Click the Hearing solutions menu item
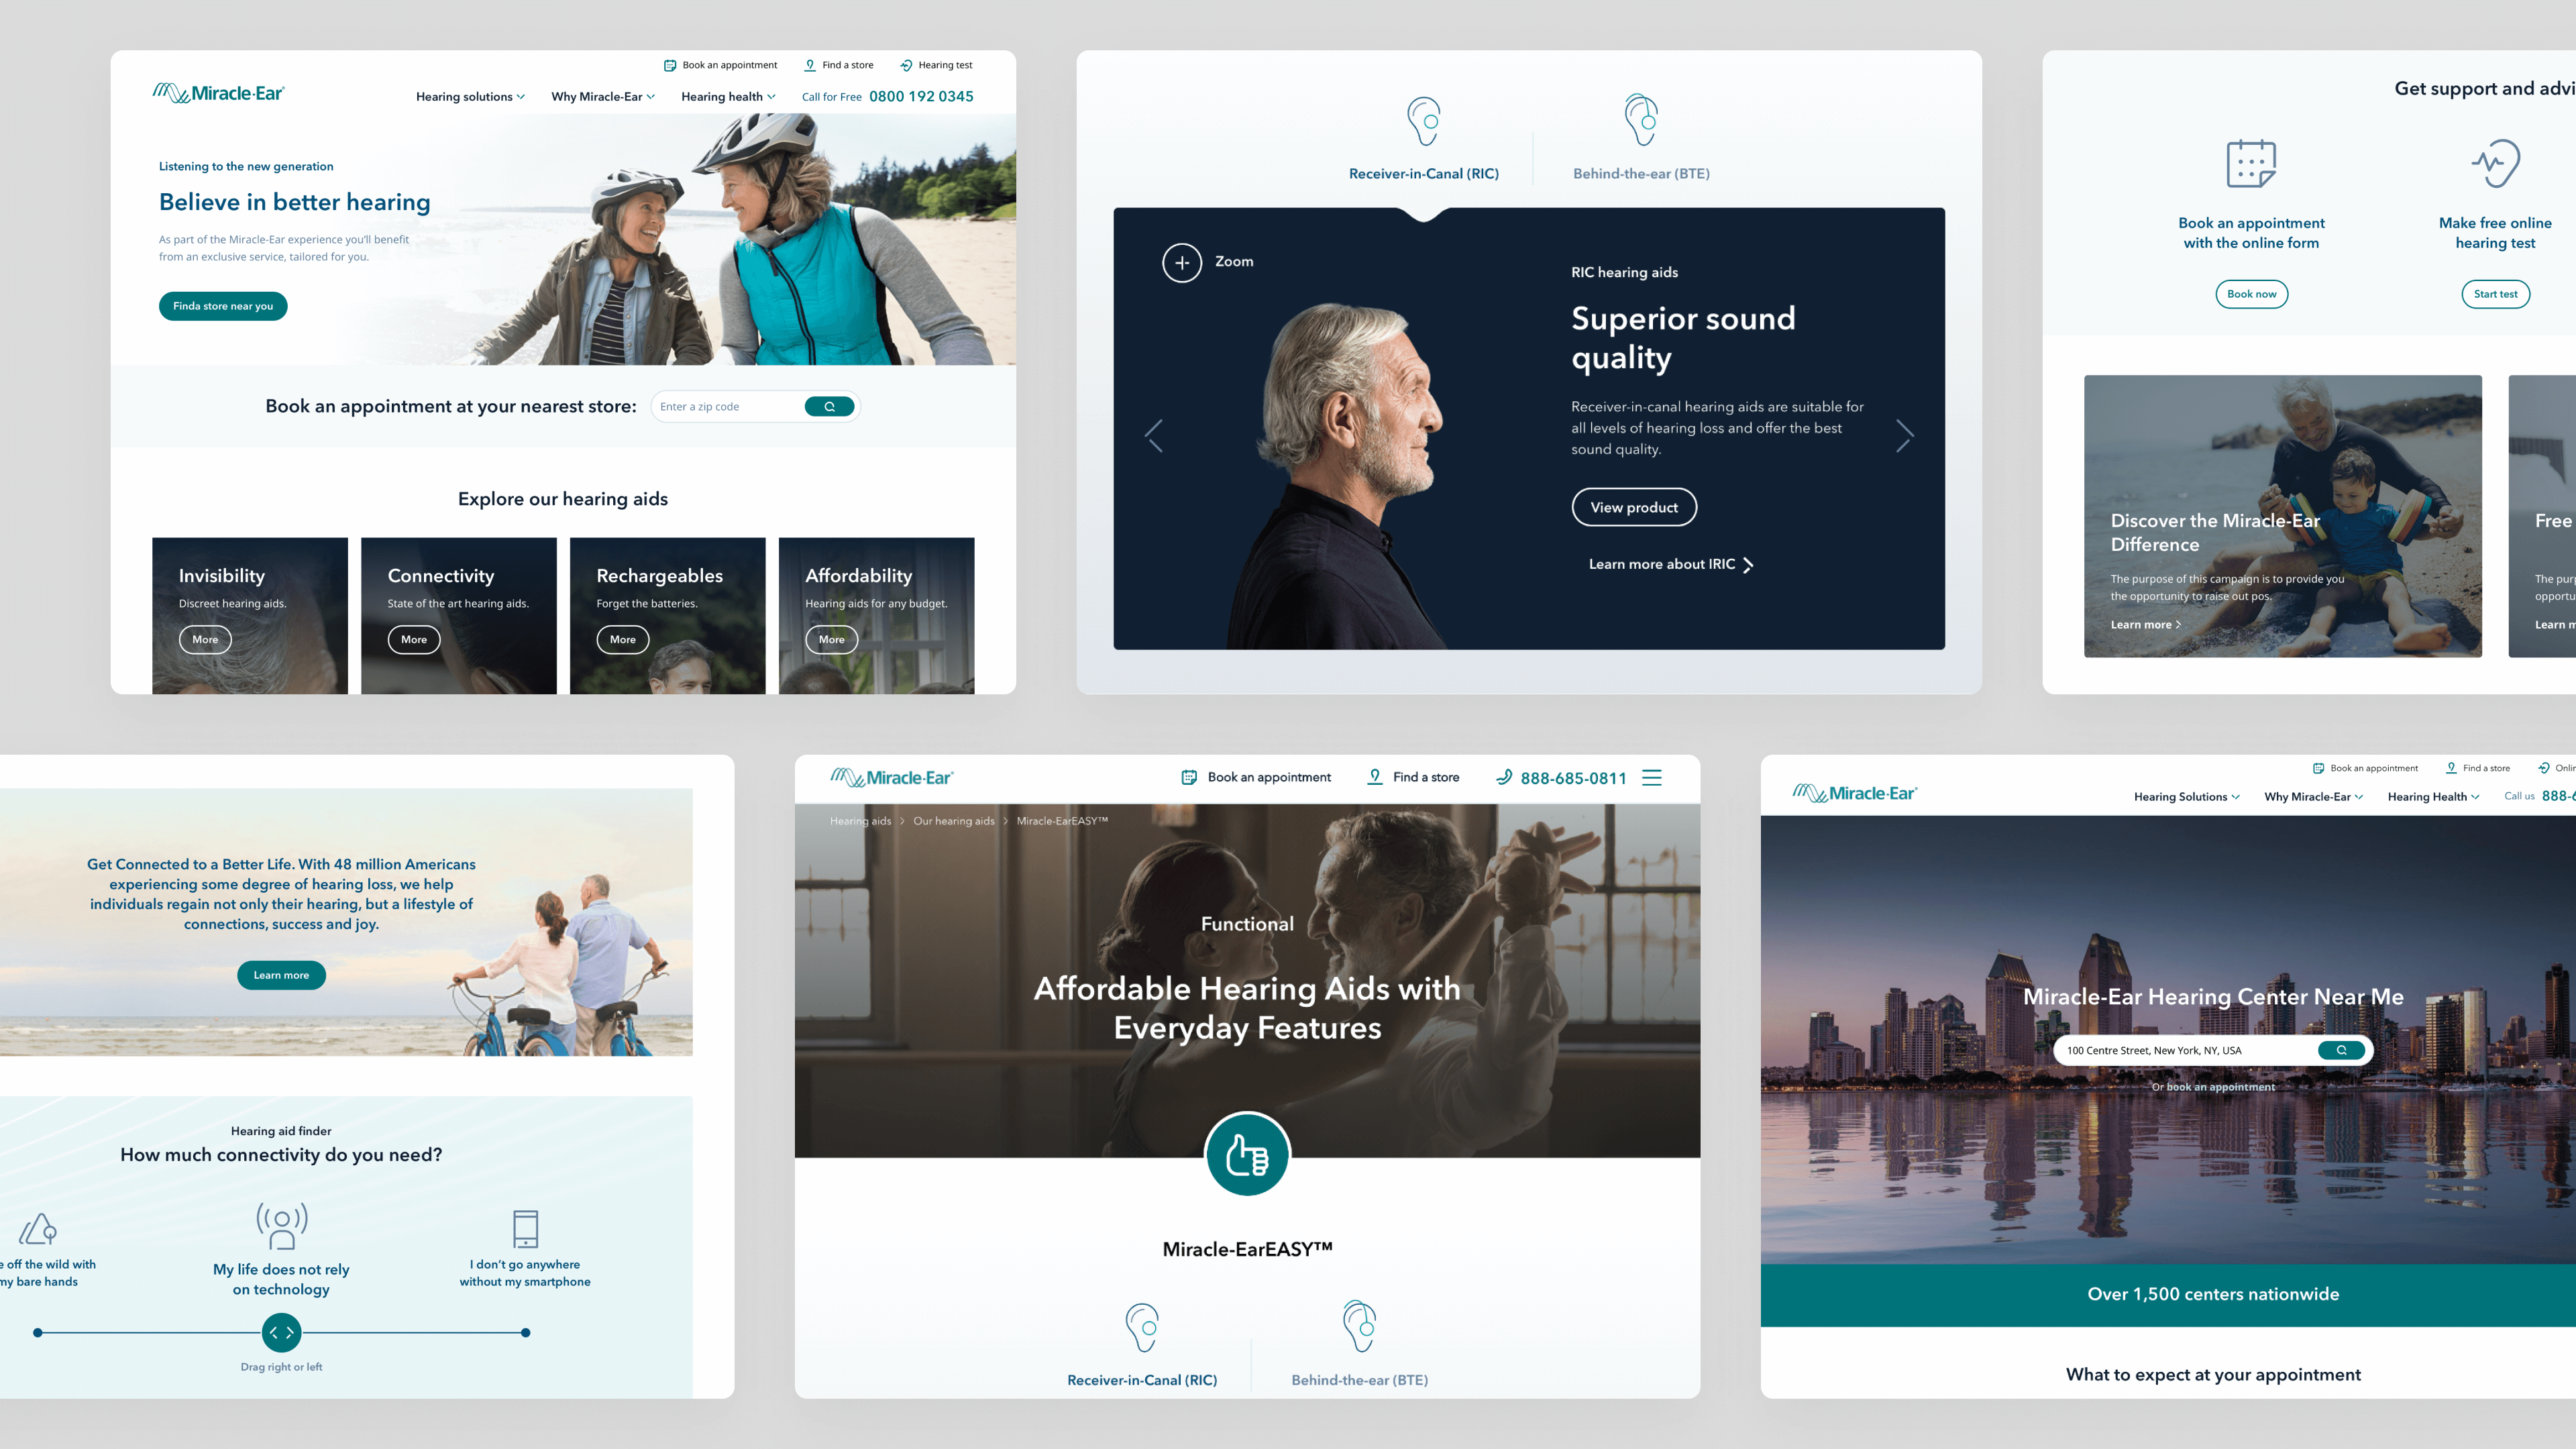The width and height of the screenshot is (2576, 1449). [467, 95]
